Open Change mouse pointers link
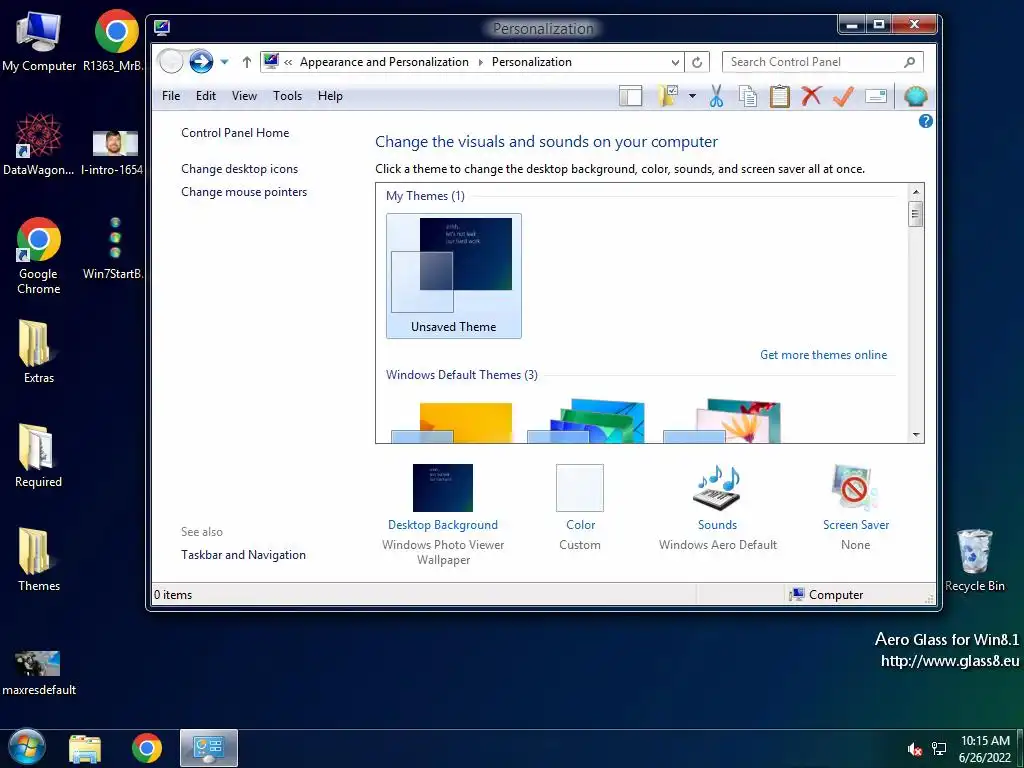1024x768 pixels. (244, 192)
